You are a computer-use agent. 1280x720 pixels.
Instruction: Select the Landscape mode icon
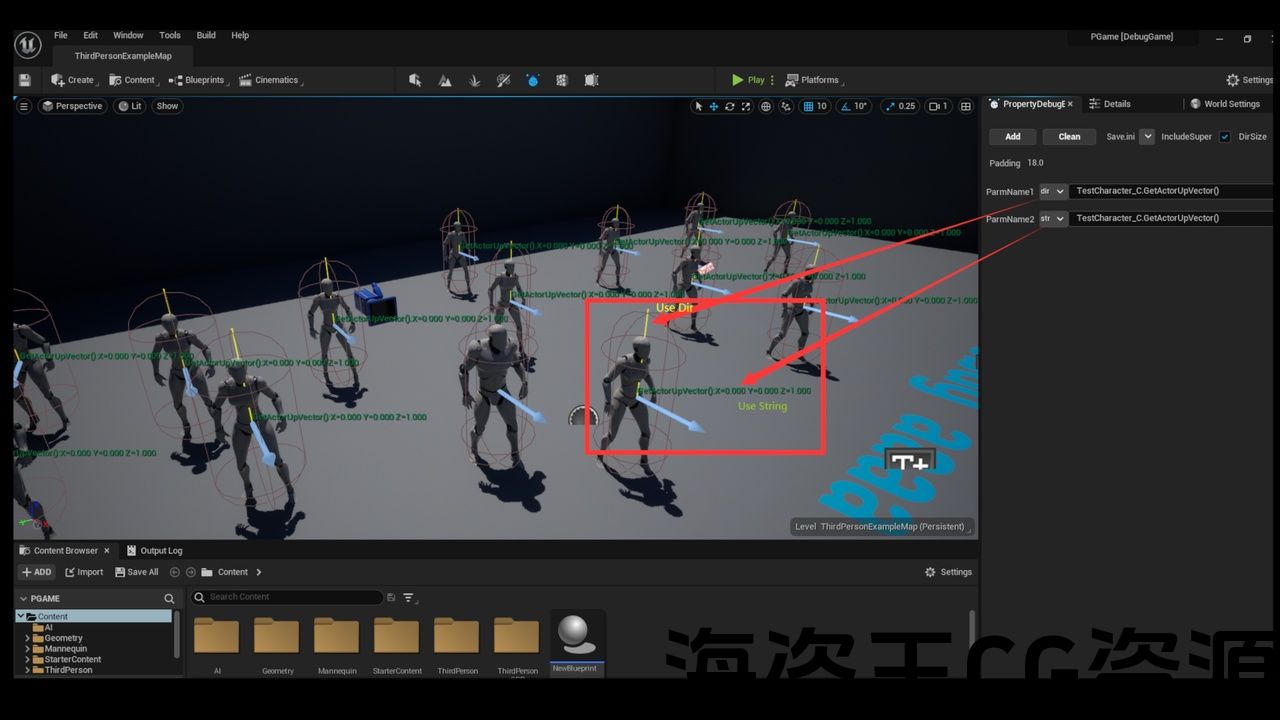click(445, 80)
